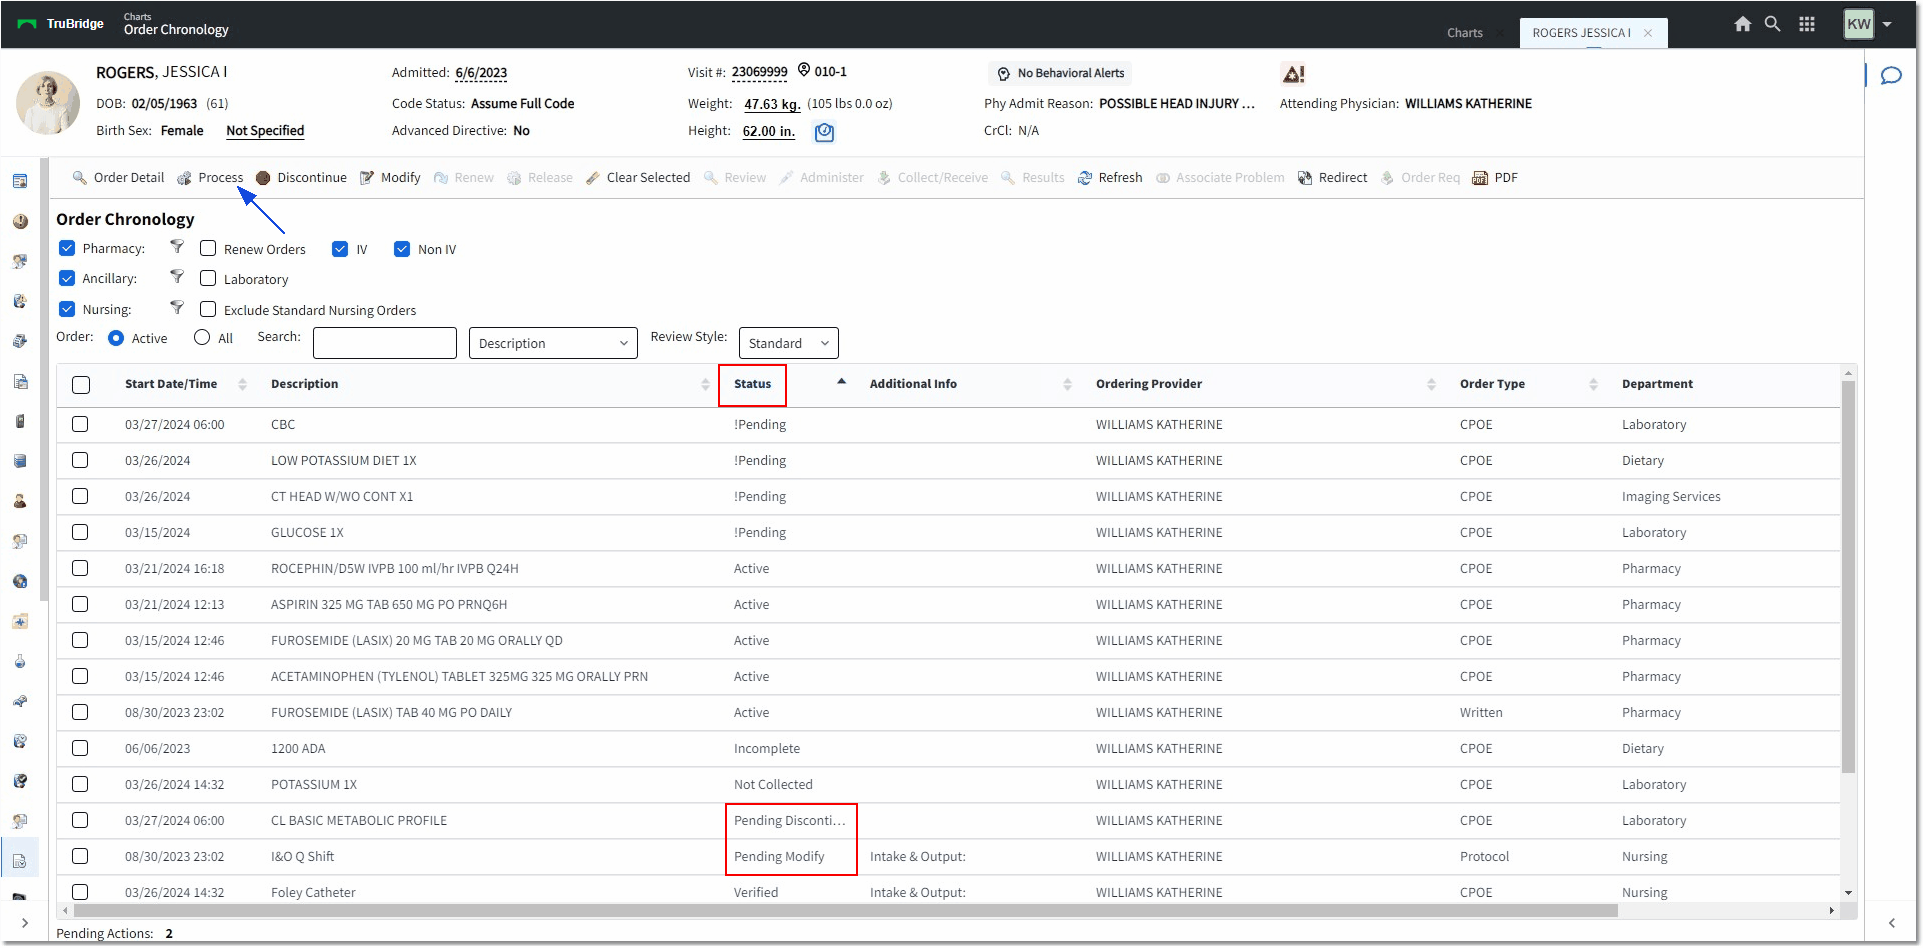Screen dimensions: 1923x948
Task: Click Modify in toolbar
Action: point(390,178)
